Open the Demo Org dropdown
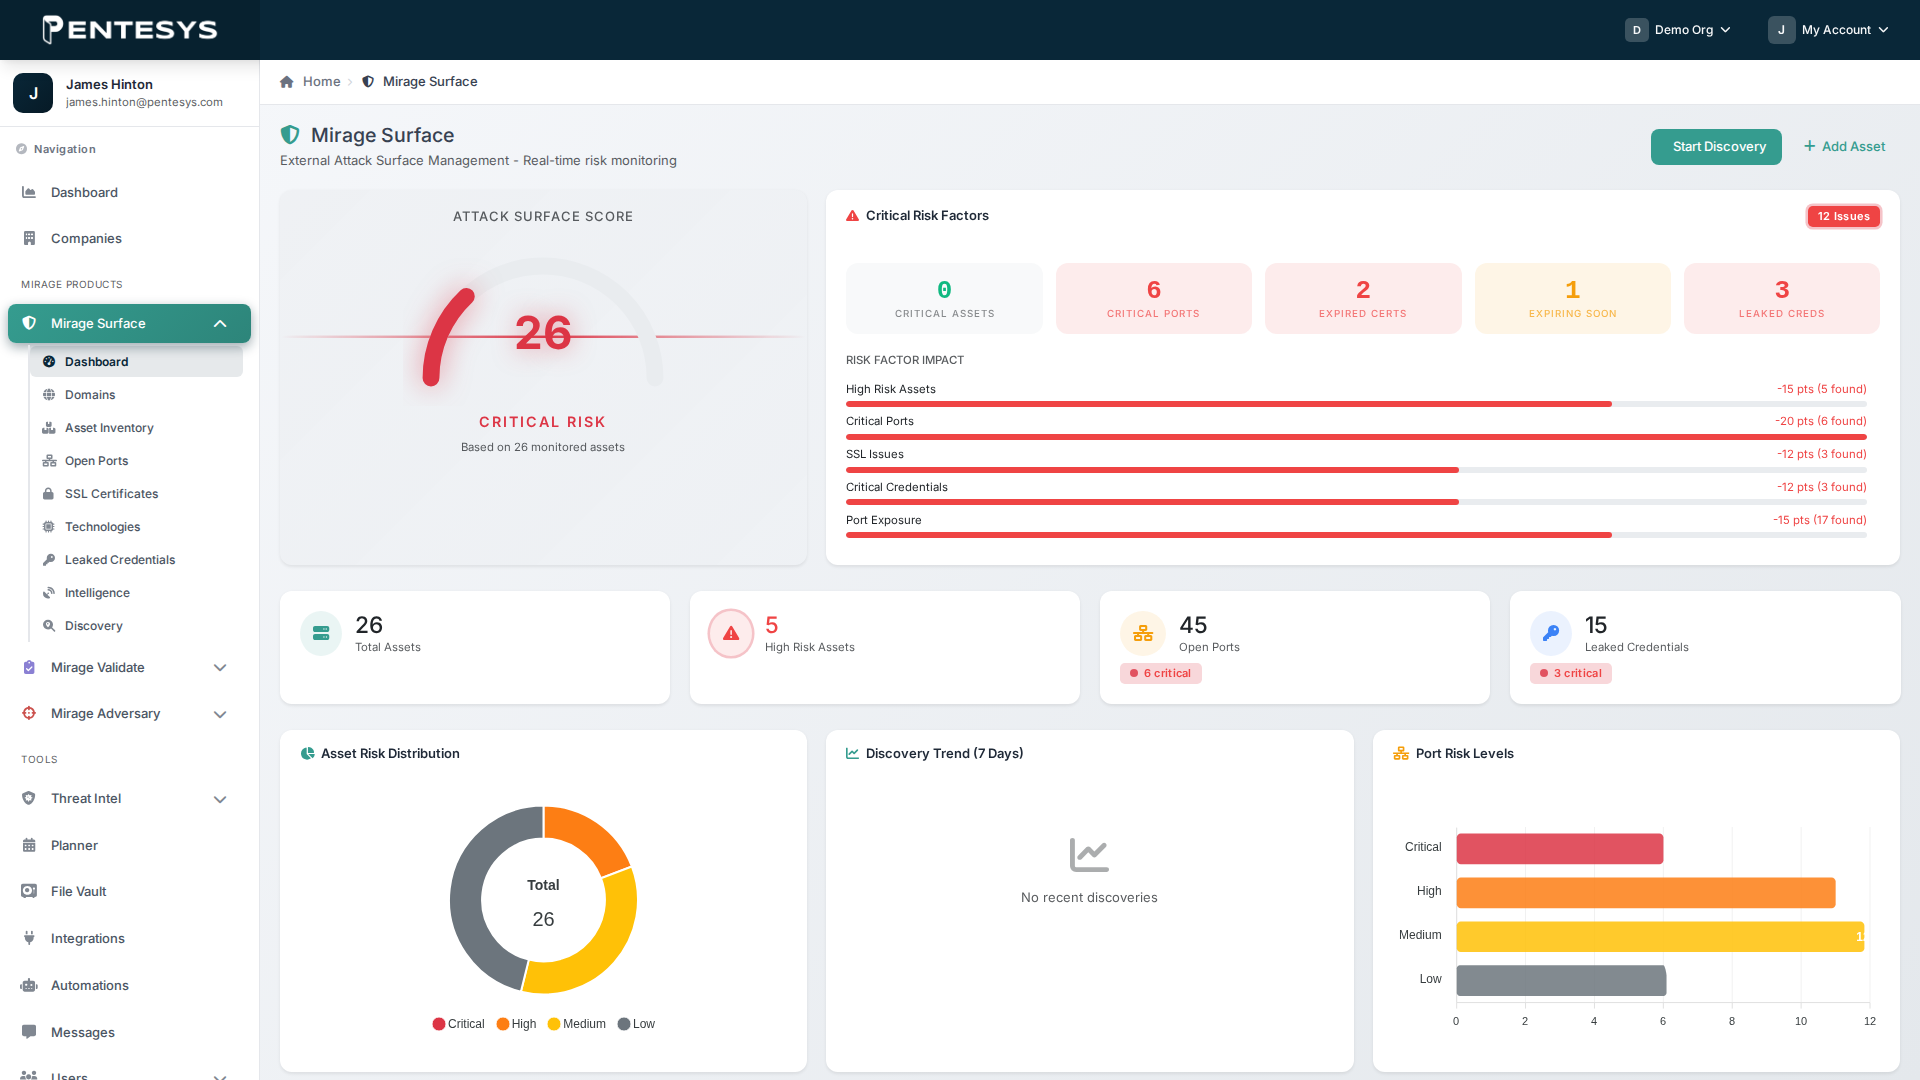This screenshot has height=1080, width=1920. coord(1678,30)
